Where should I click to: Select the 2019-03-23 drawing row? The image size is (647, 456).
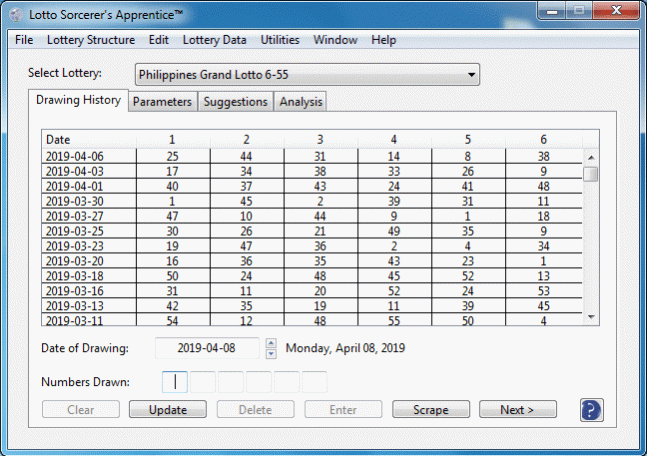pyautogui.click(x=312, y=246)
